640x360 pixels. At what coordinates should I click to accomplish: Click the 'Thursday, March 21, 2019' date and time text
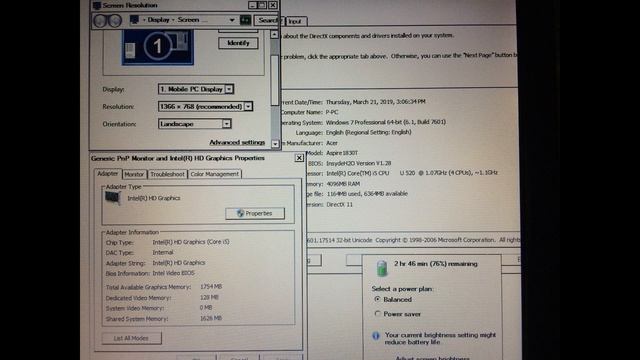[376, 102]
